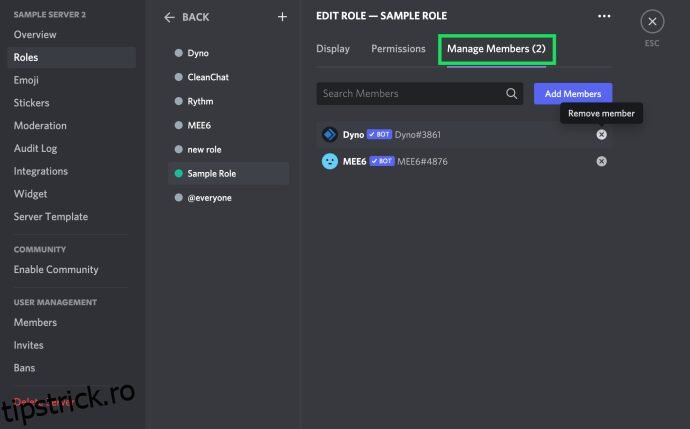Switch to the Display tab
Image resolution: width=690 pixels, height=429 pixels.
pyautogui.click(x=333, y=48)
